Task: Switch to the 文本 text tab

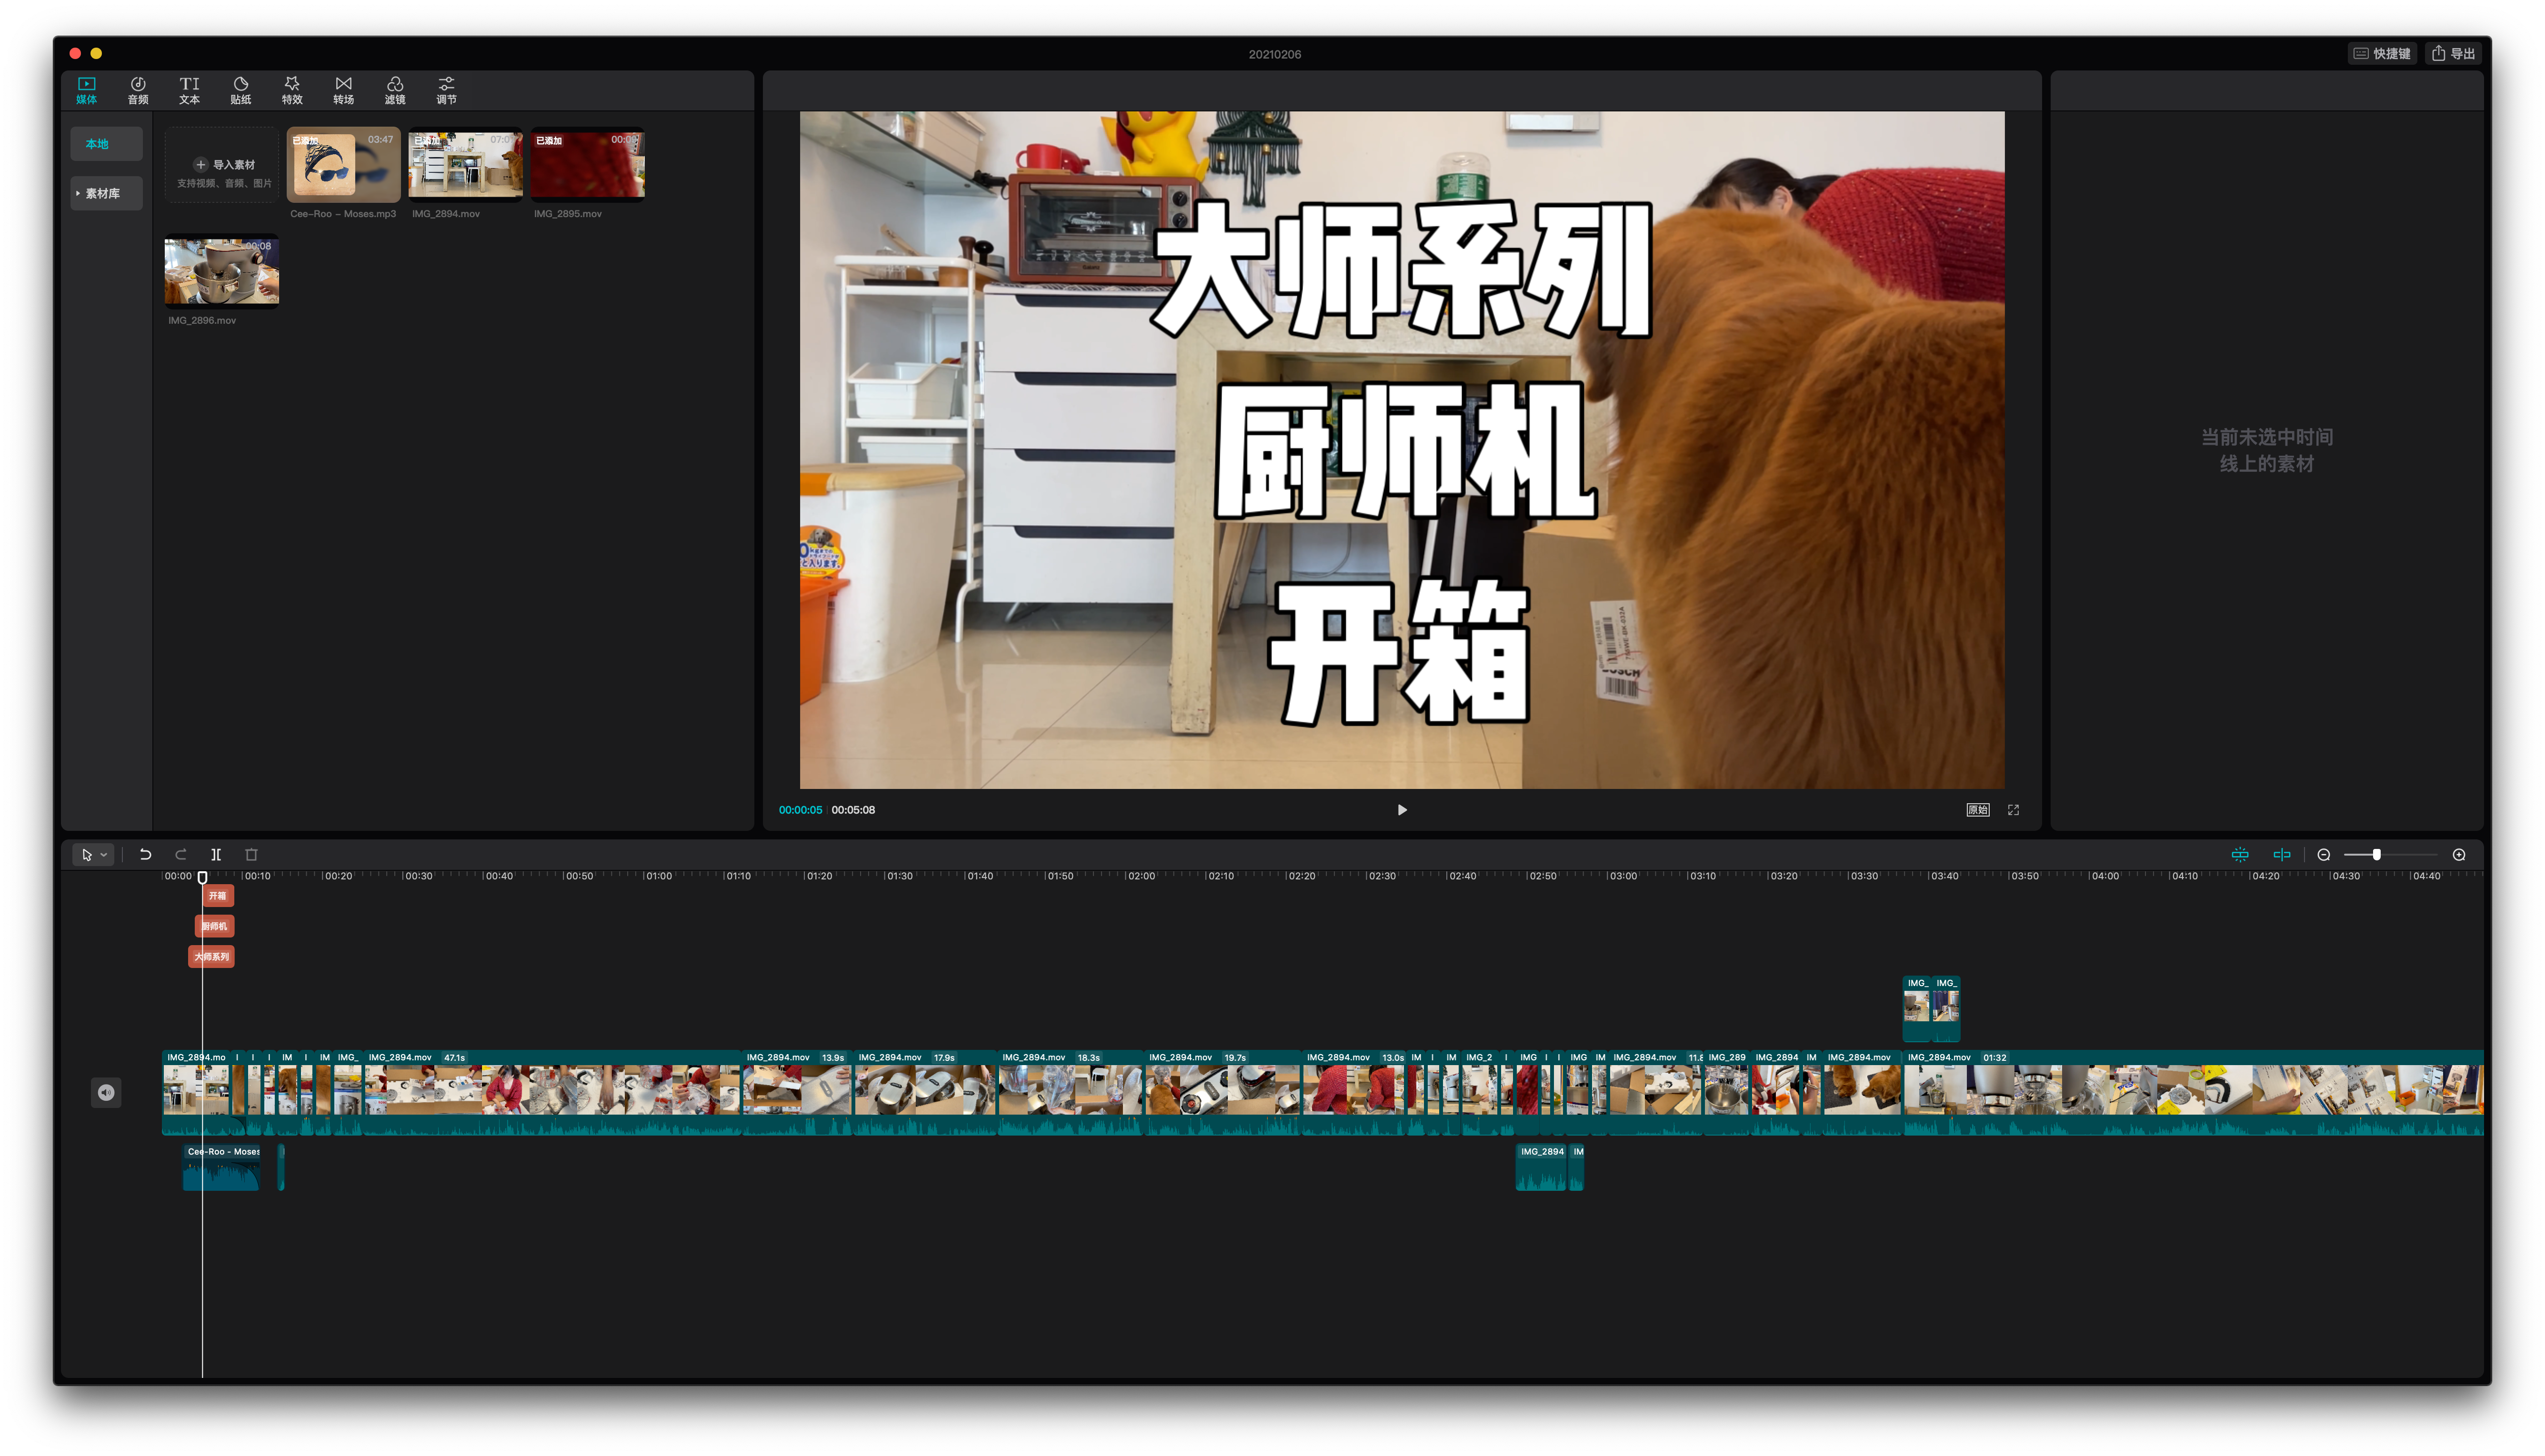Action: [x=189, y=90]
